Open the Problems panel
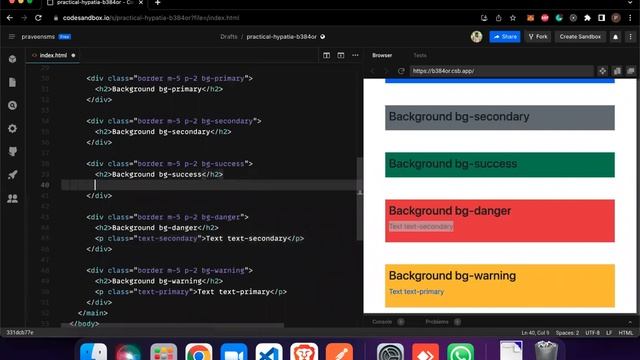 click(x=437, y=322)
